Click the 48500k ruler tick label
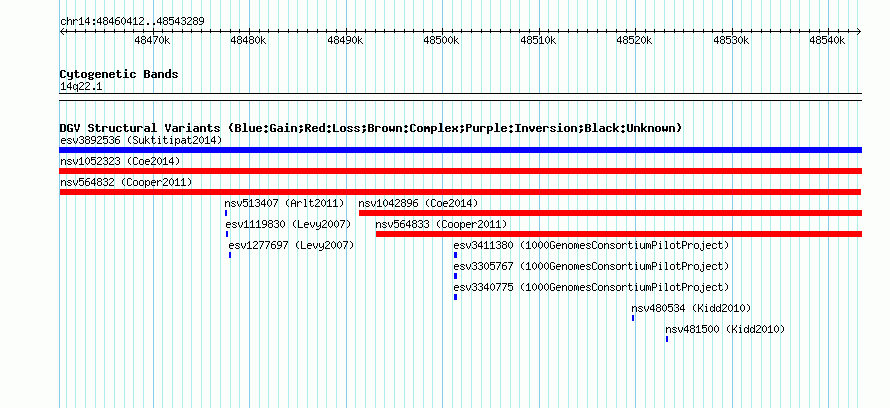The height and width of the screenshot is (408, 890). coord(441,41)
